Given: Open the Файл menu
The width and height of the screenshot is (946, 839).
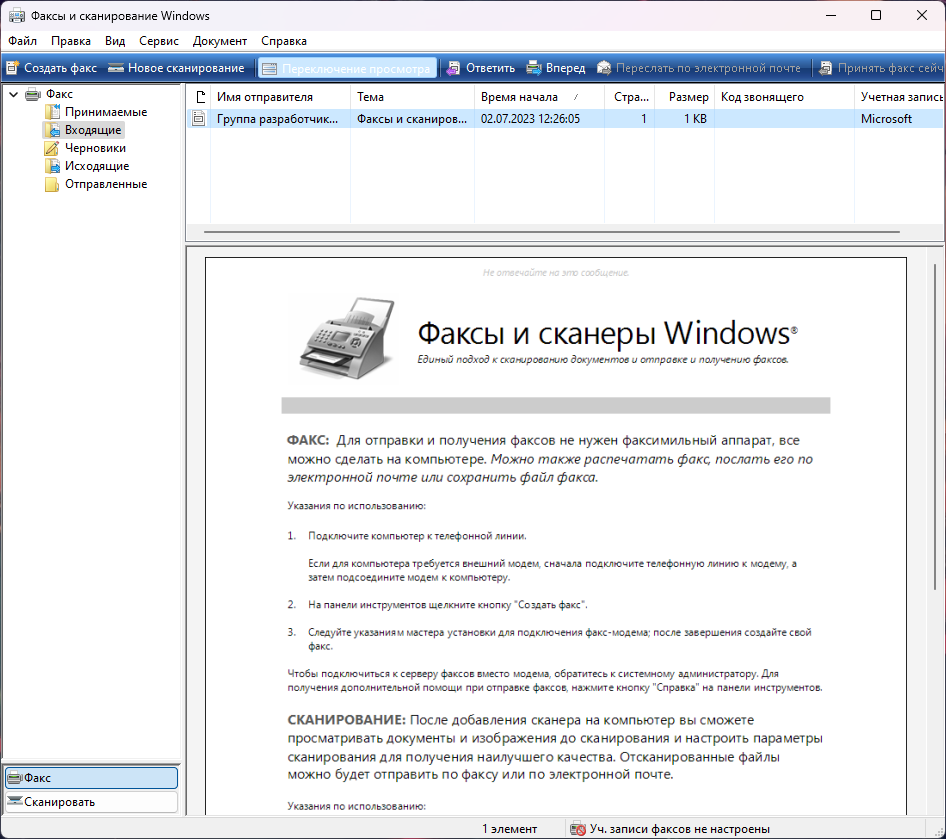Looking at the screenshot, I should click(x=22, y=41).
